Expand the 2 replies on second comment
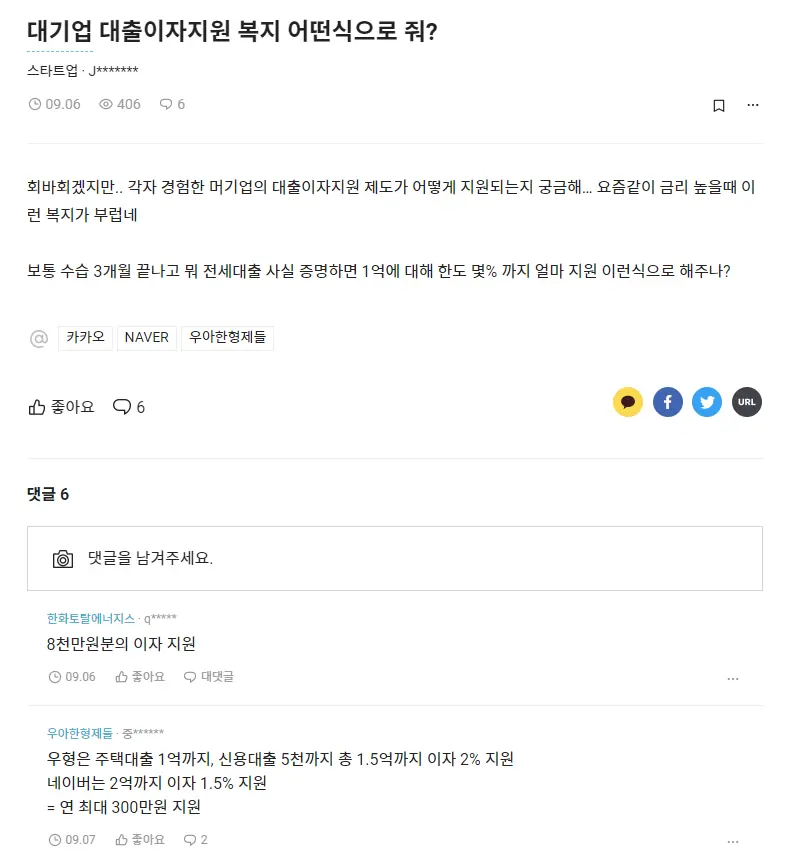This screenshot has width=811, height=858. coord(195,839)
